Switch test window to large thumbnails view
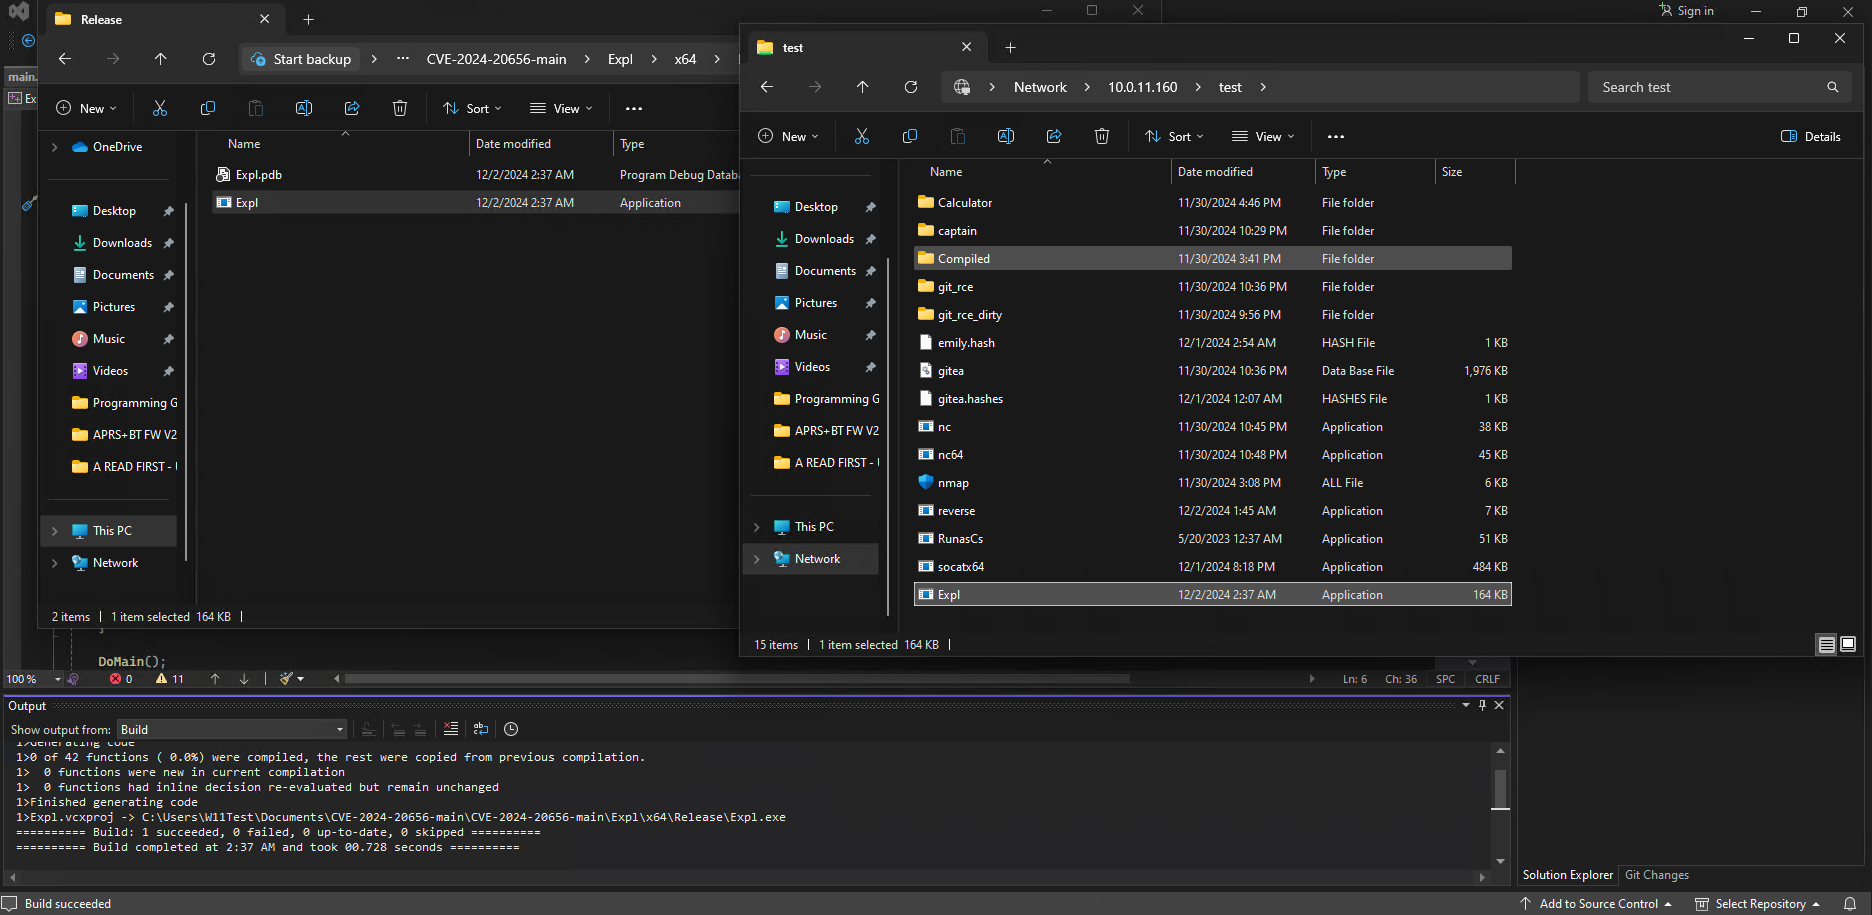Image resolution: width=1872 pixels, height=915 pixels. [1848, 644]
